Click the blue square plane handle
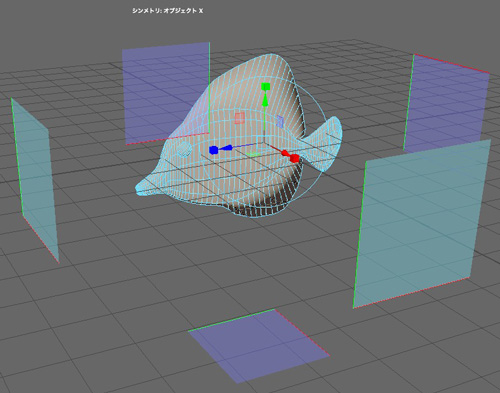500x393 pixels. [280, 121]
